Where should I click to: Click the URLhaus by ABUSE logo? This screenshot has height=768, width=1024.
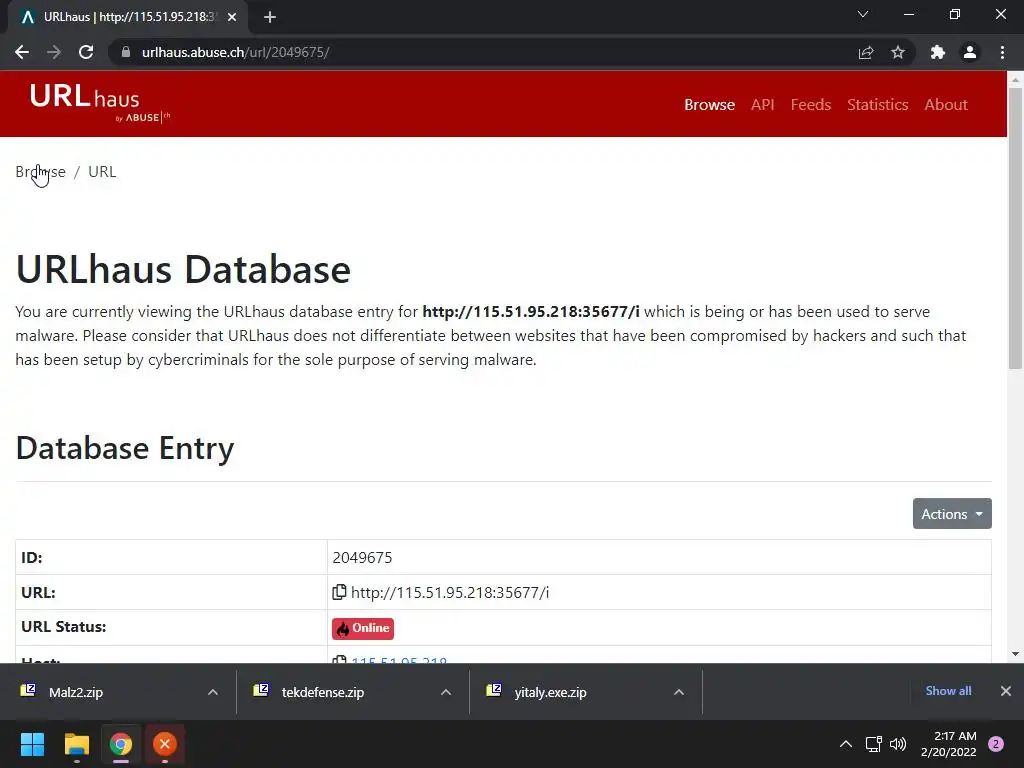100,103
